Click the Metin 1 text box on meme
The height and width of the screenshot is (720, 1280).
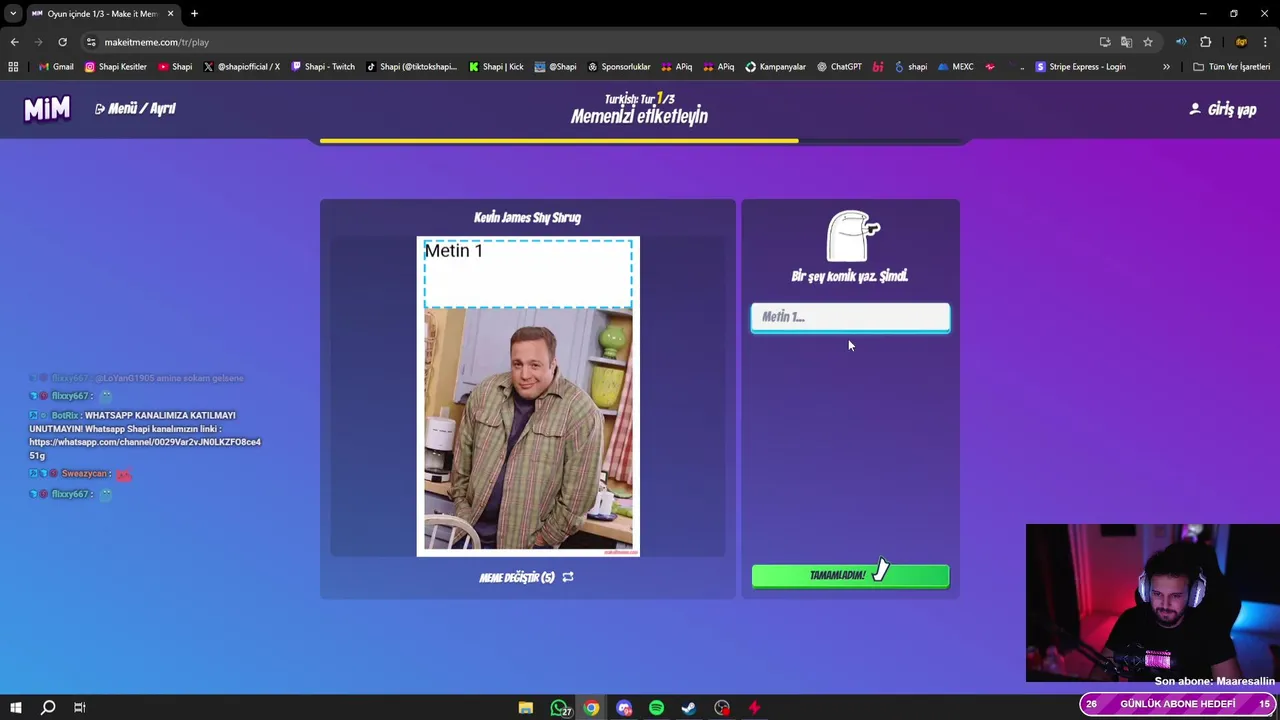click(x=528, y=273)
